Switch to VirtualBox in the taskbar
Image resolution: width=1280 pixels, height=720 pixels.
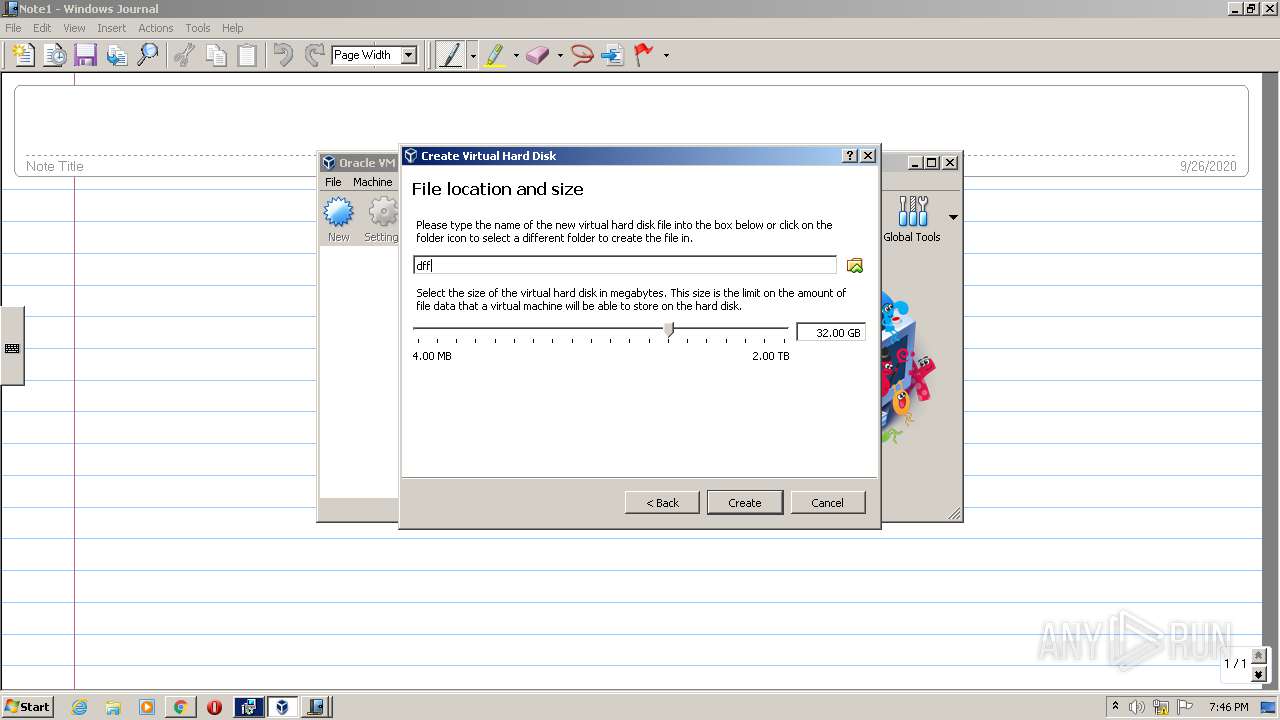coord(283,707)
